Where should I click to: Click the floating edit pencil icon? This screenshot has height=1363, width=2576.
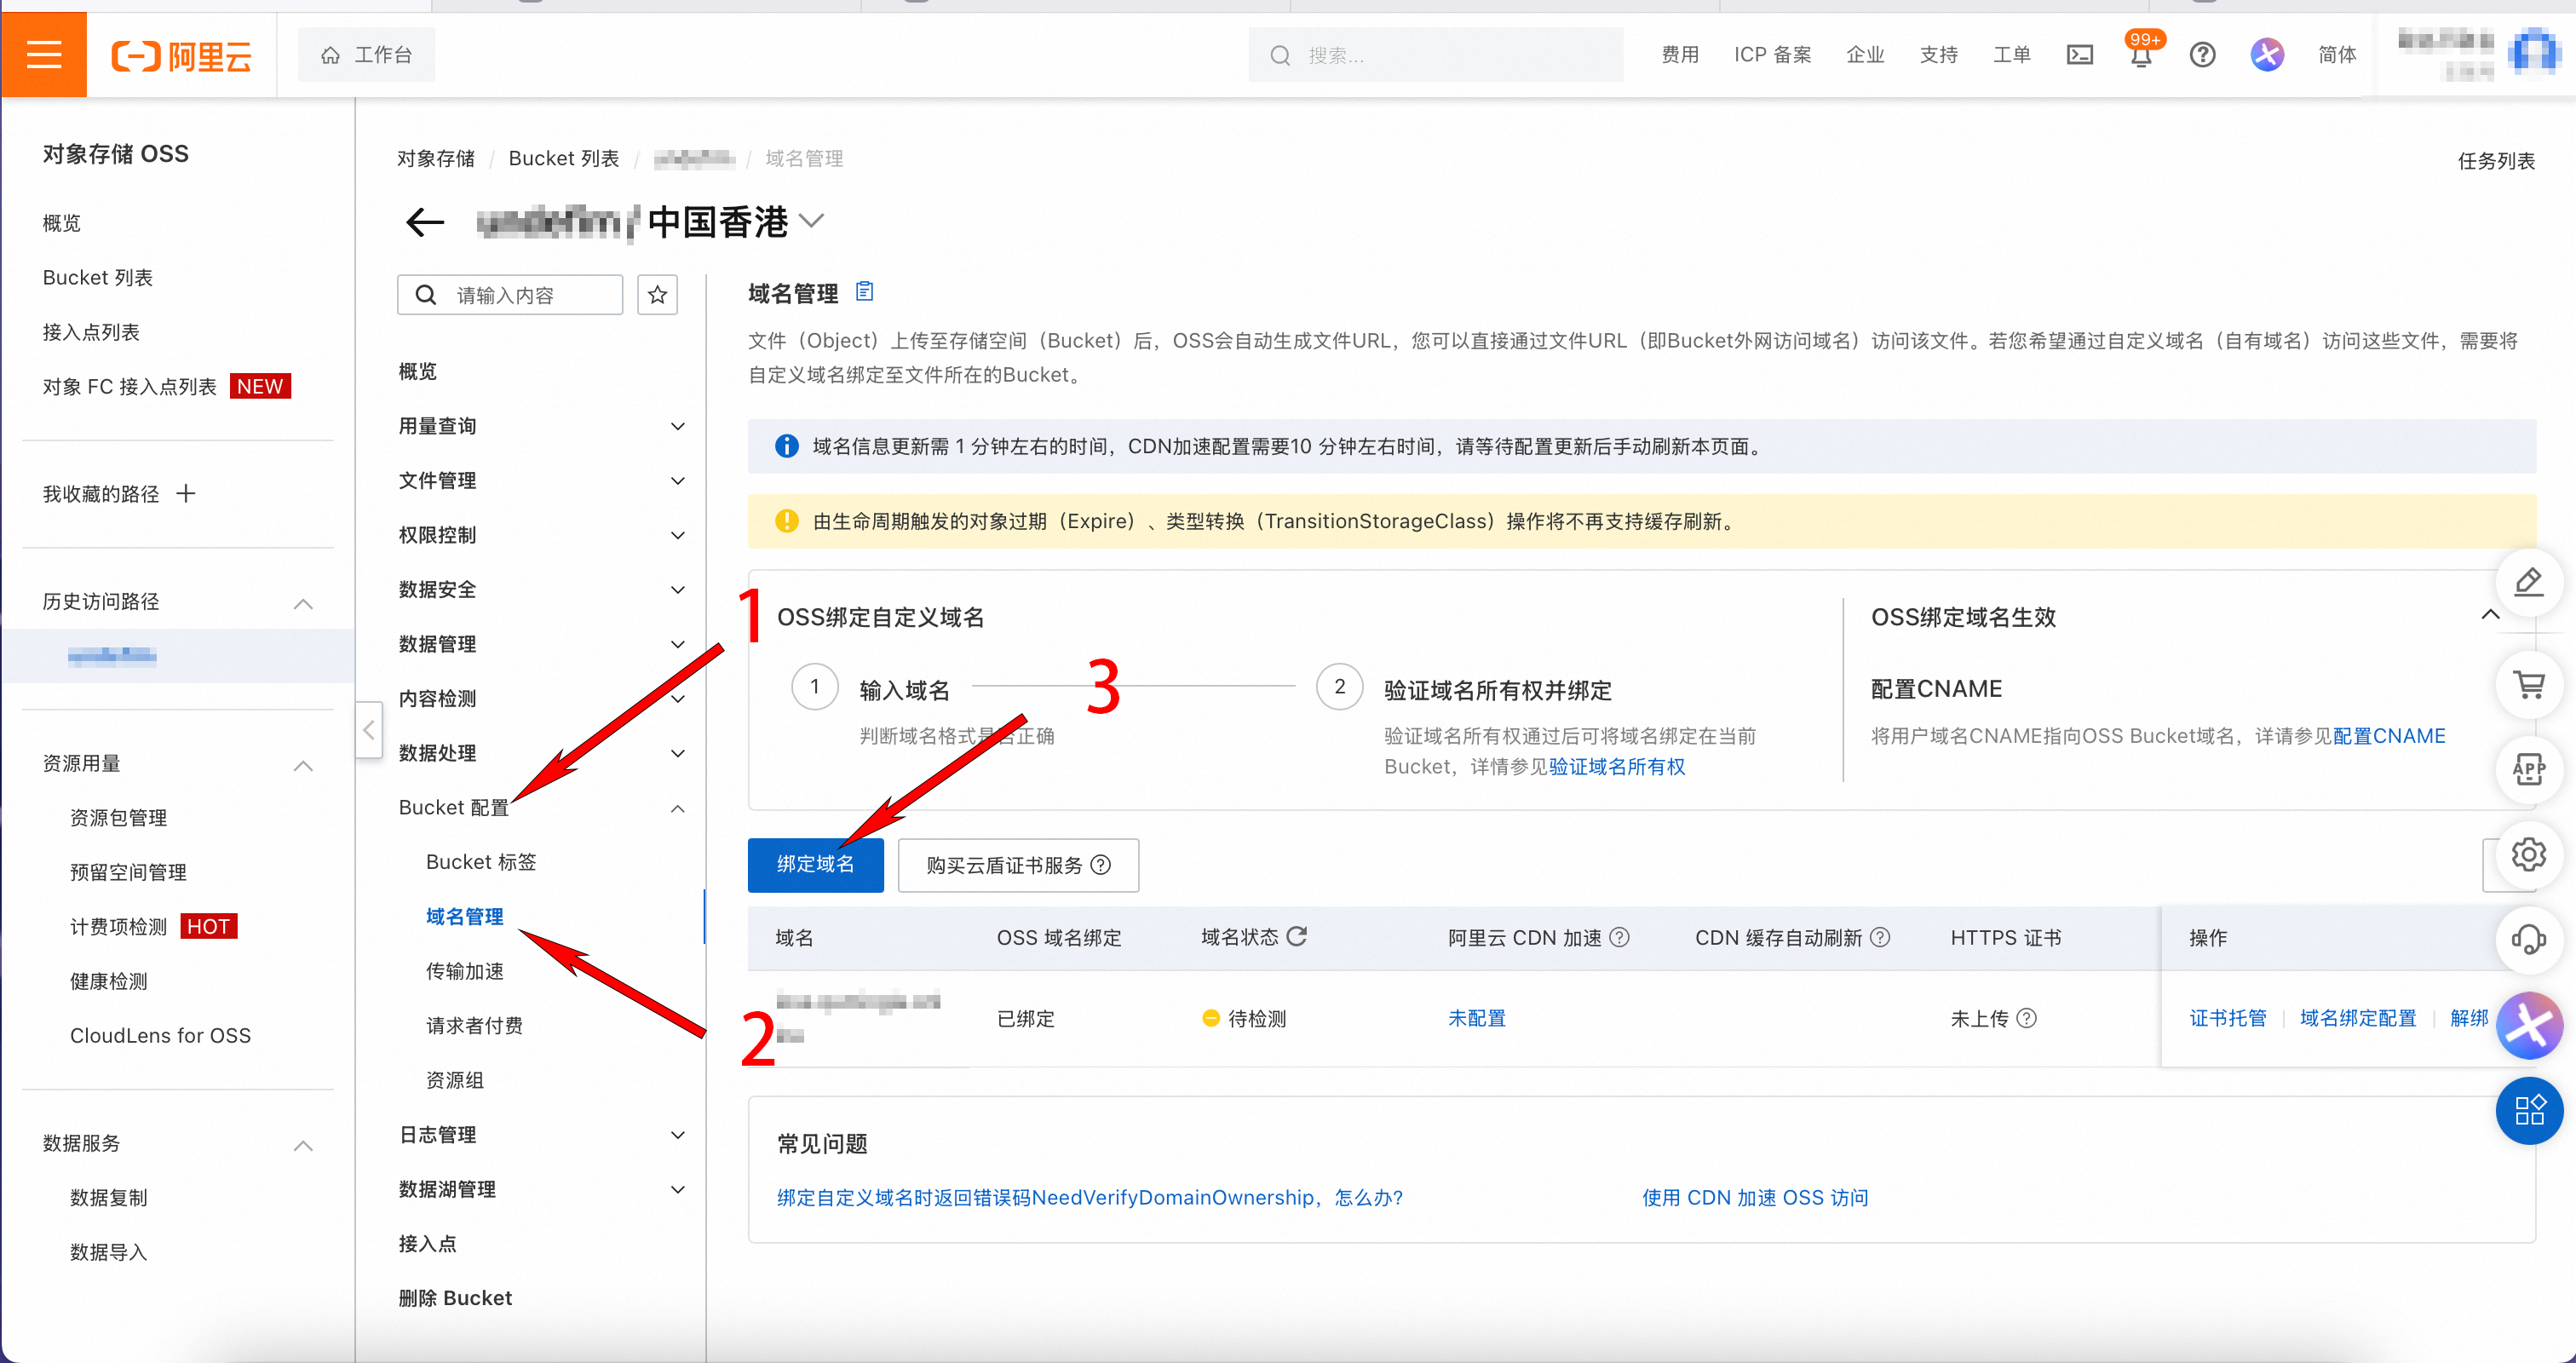(2529, 582)
